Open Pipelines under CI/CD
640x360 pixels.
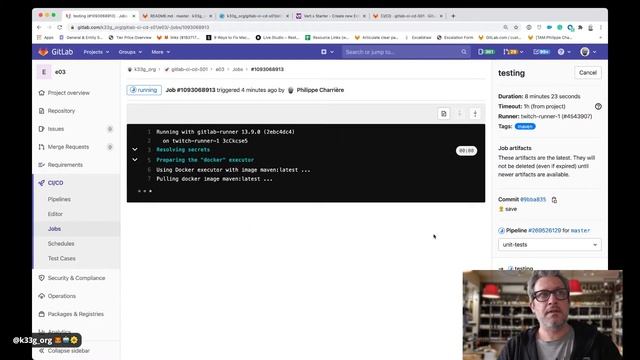59,199
